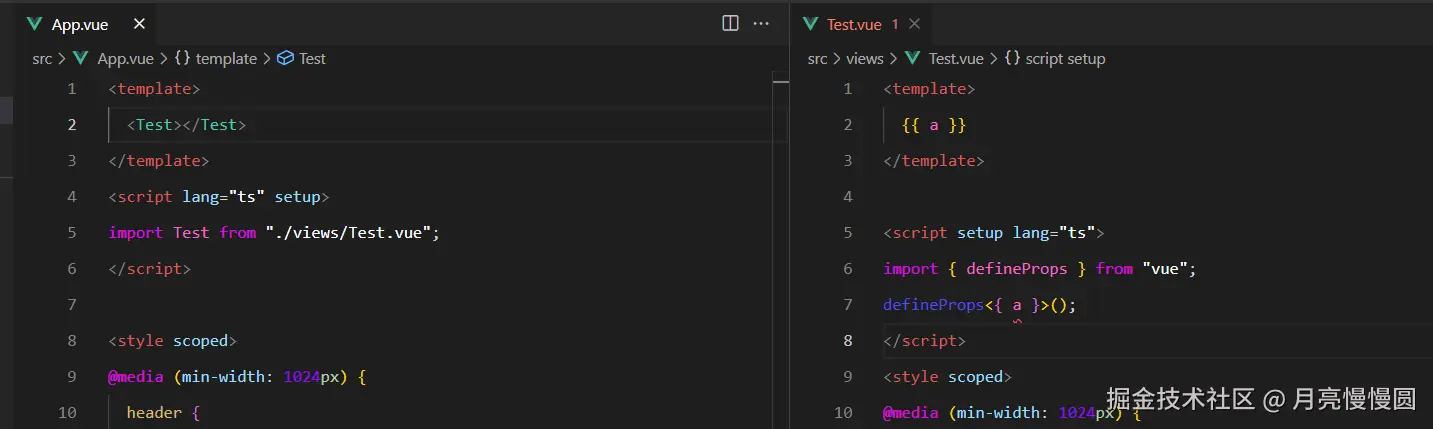1433x429 pixels.
Task: Open Test.vue breadcrumb item
Action: pyautogui.click(x=956, y=59)
